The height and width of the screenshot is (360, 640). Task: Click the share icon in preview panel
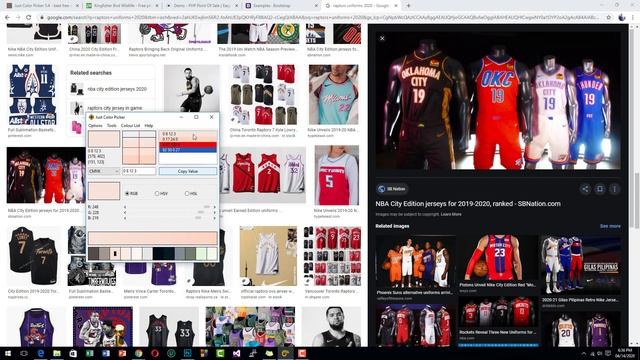[x=585, y=189]
